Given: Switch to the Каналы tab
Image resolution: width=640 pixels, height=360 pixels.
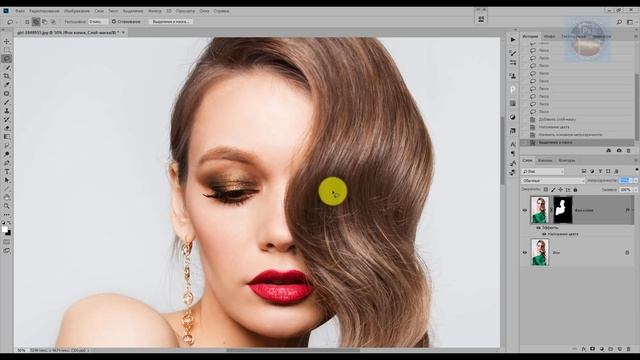Looking at the screenshot, I should point(545,160).
